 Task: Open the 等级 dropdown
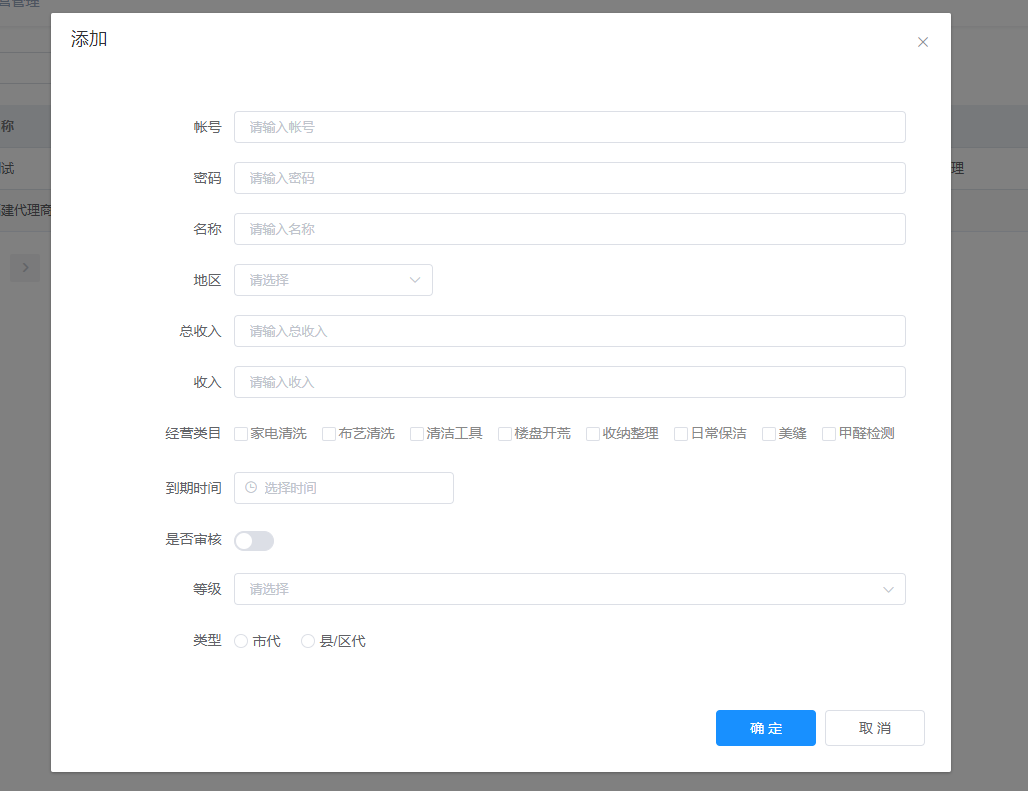(x=570, y=589)
